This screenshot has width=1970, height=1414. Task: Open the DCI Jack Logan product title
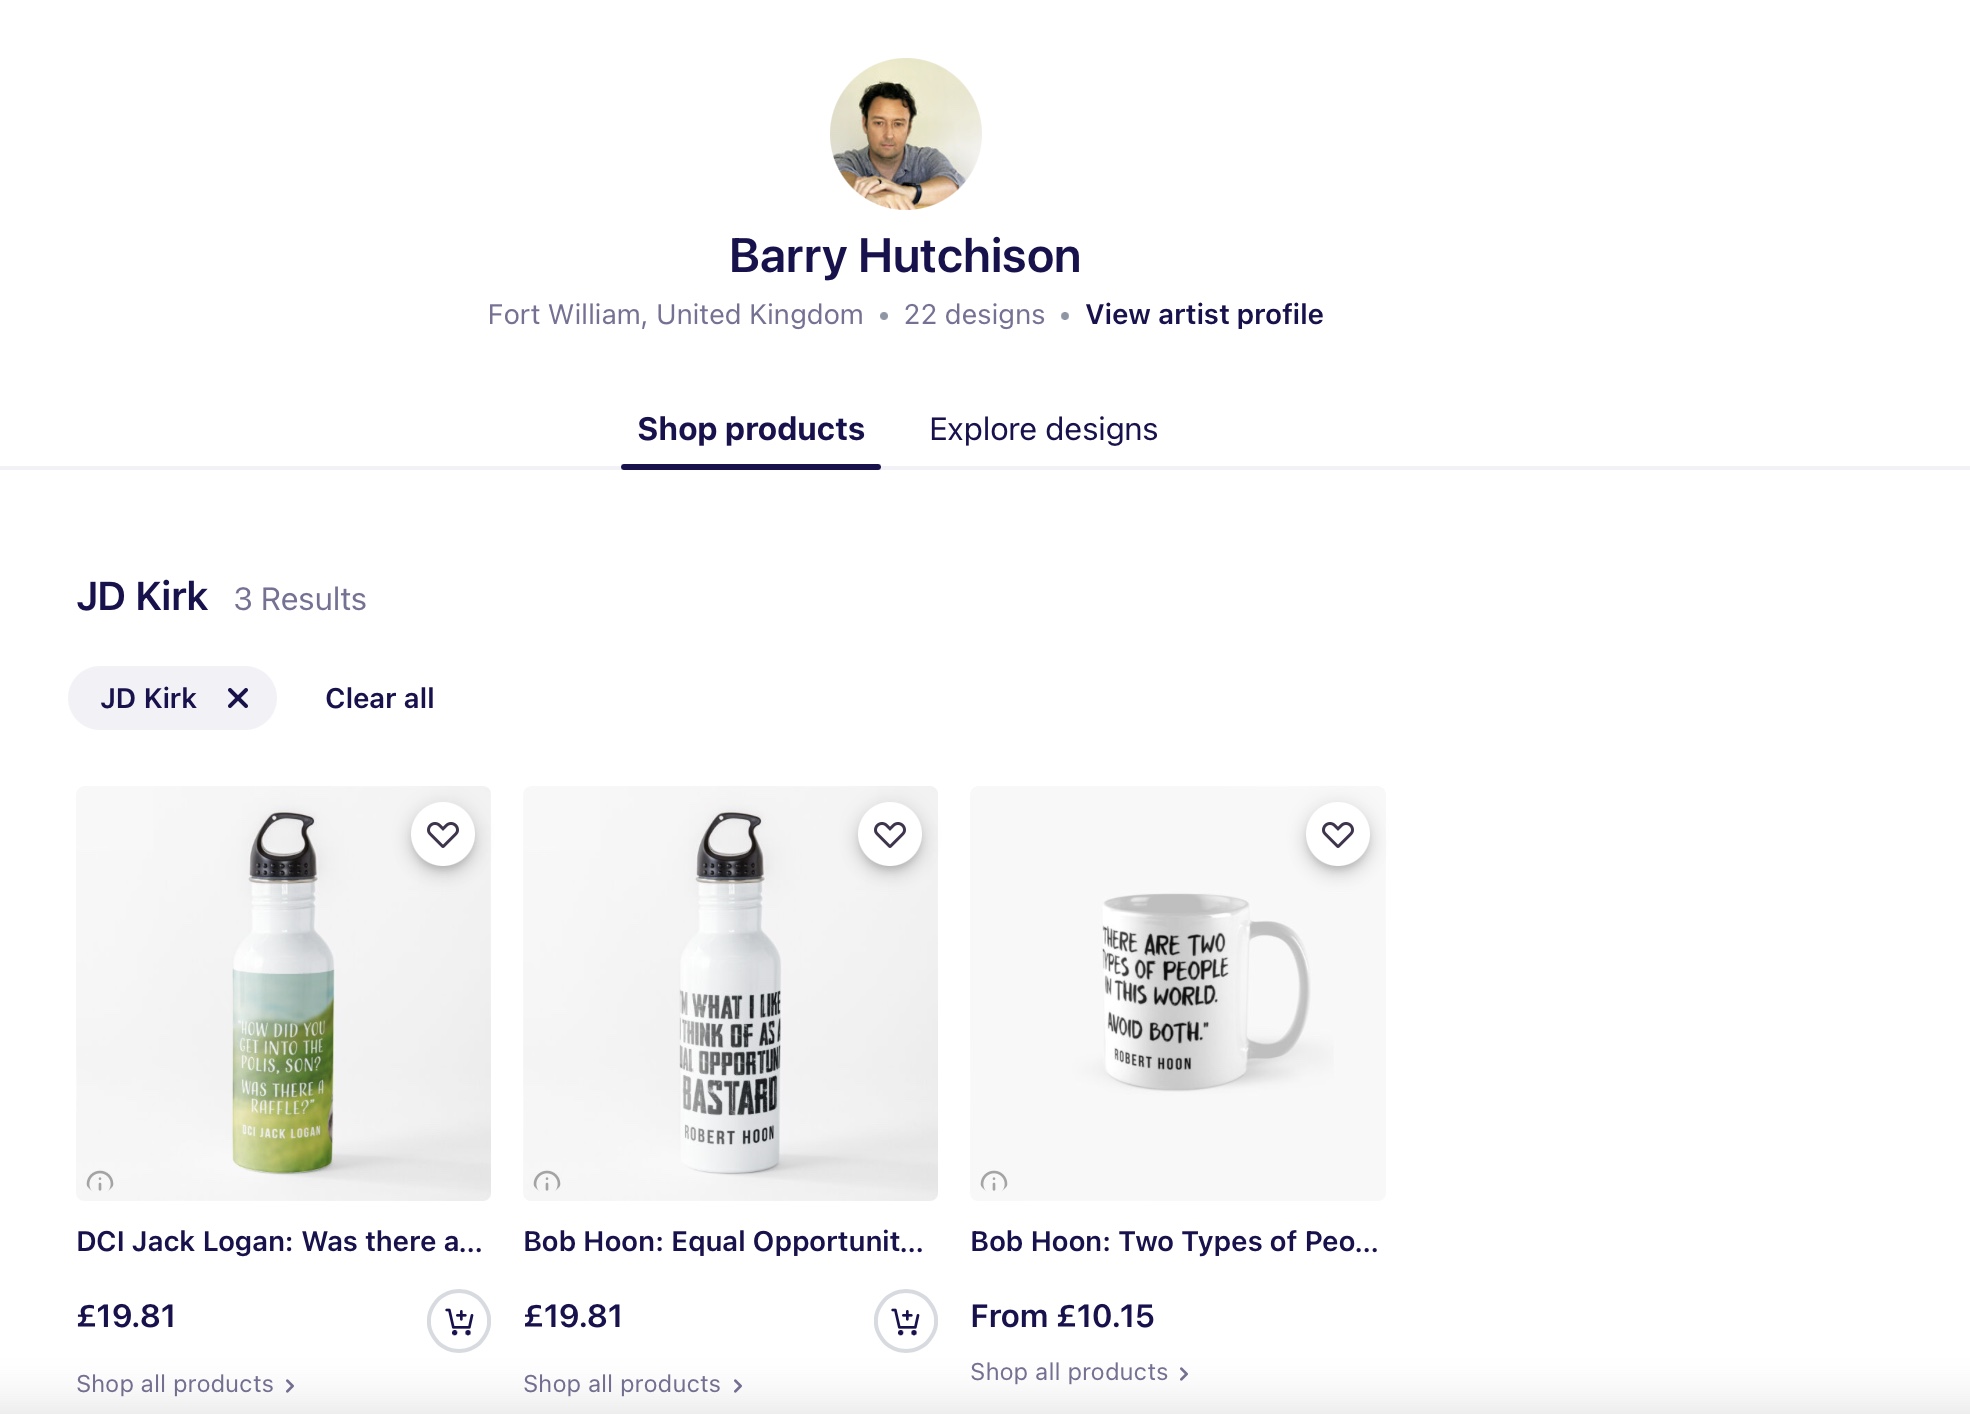279,1241
